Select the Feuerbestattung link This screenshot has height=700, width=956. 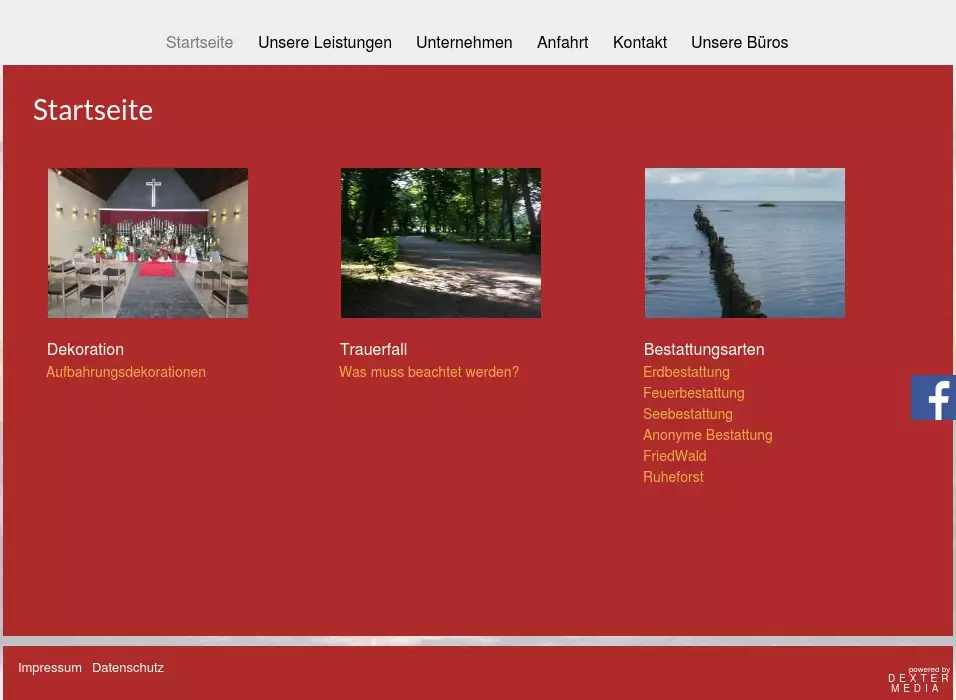pyautogui.click(x=693, y=393)
